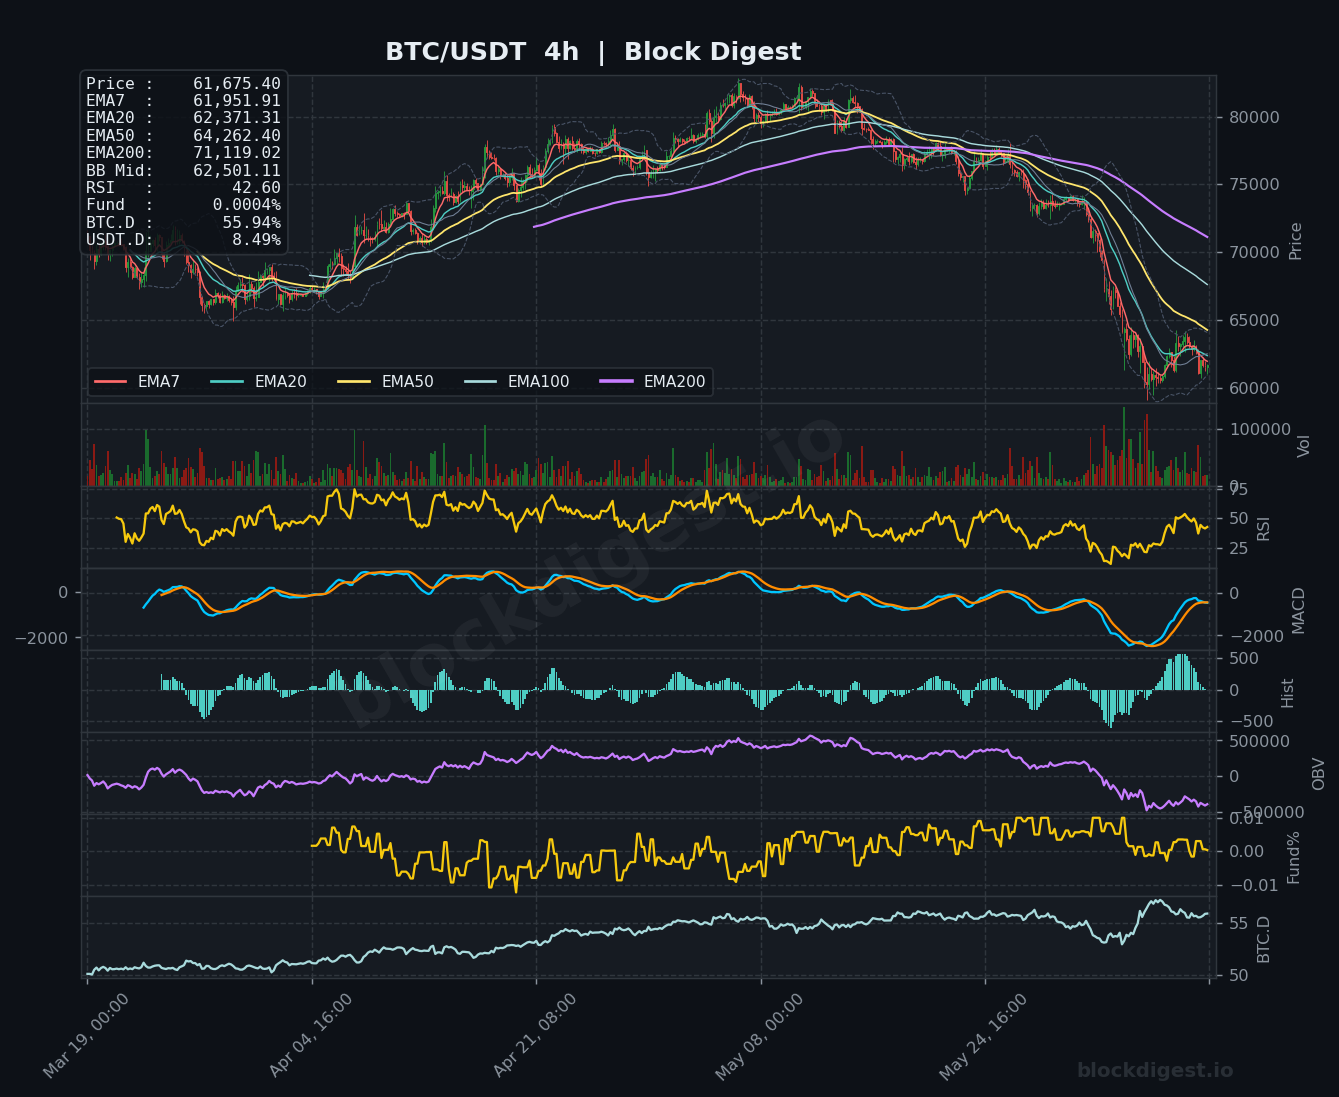Image resolution: width=1339 pixels, height=1097 pixels.
Task: Click the OBV axis title
Action: pyautogui.click(x=1318, y=774)
